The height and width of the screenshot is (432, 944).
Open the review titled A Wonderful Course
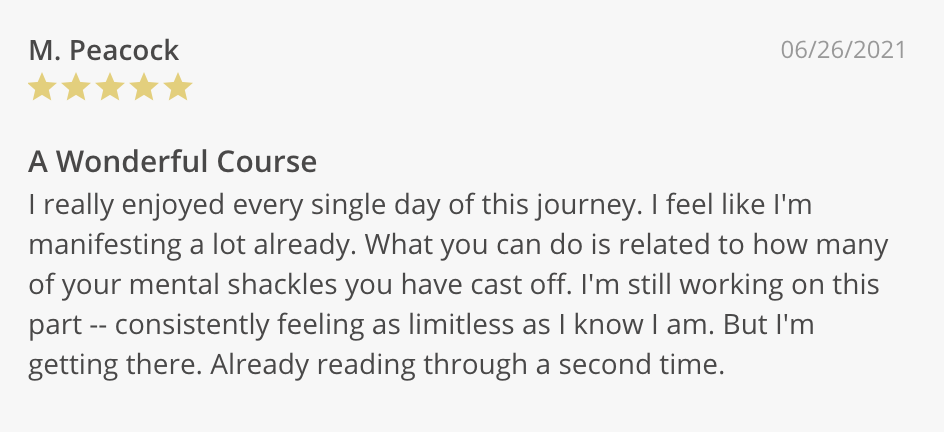[172, 161]
